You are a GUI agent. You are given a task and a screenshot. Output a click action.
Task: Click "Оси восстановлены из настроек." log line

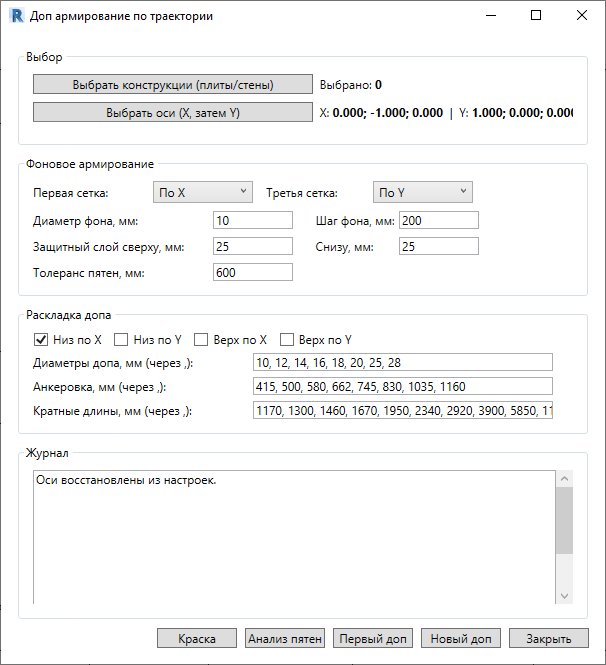pos(126,480)
